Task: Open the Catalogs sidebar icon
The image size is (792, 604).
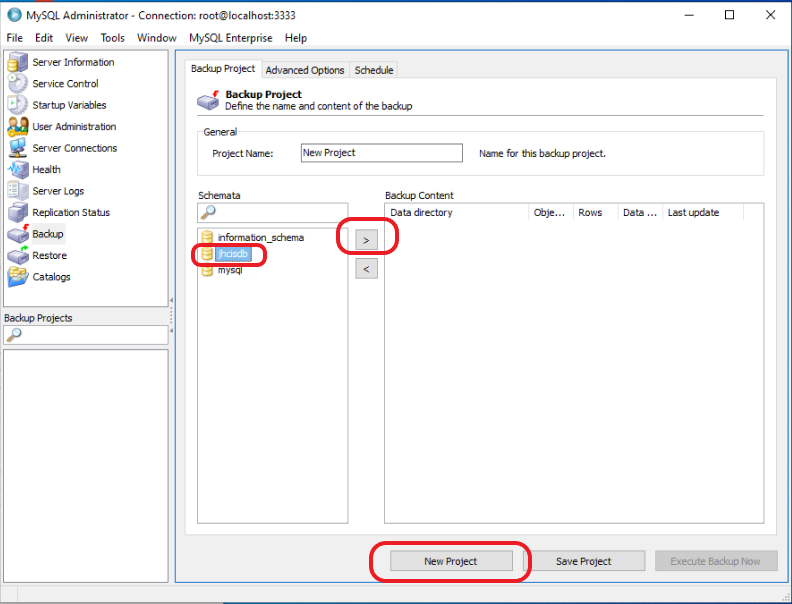Action: click(x=18, y=277)
